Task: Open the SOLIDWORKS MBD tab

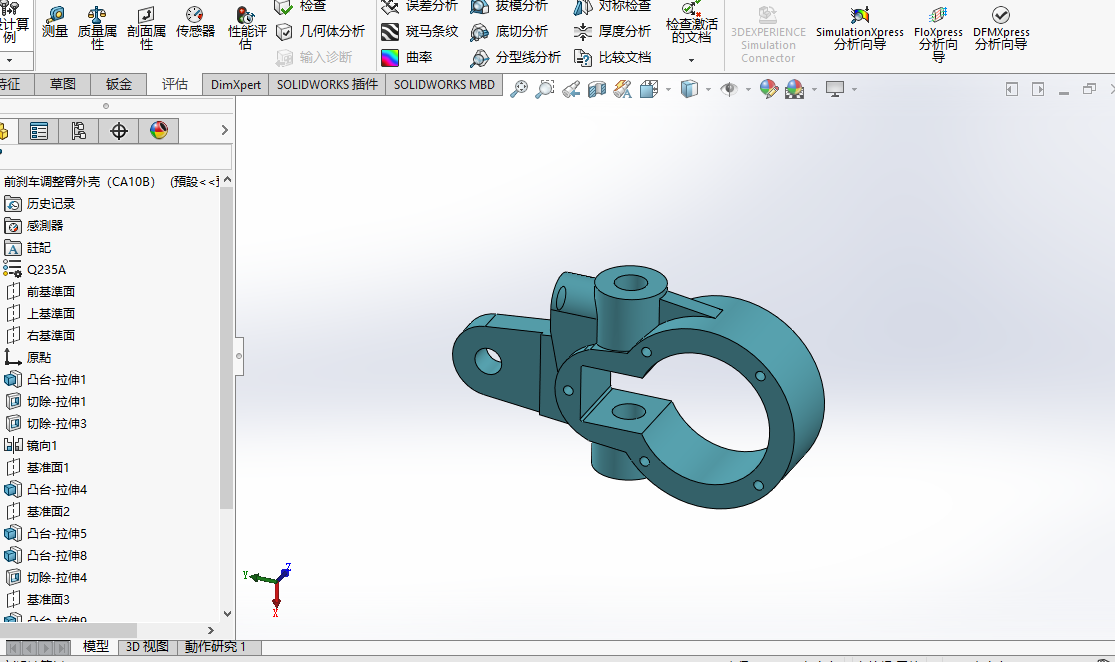Action: click(x=444, y=85)
